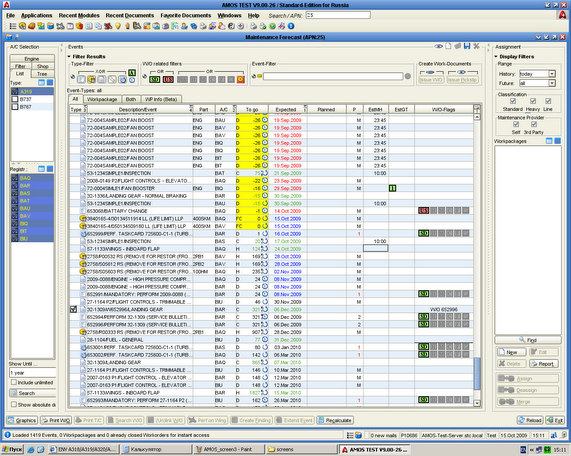Click the eye view icon in Events header
The width and height of the screenshot is (571, 456).
point(438,46)
